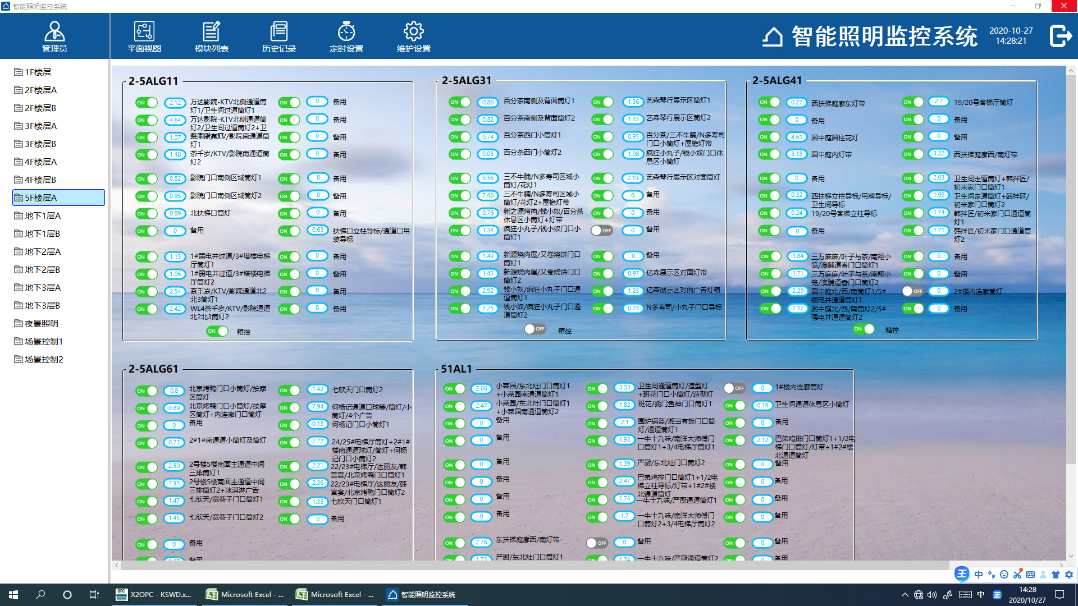
Task: Click the vertical scrollbar down arrow
Action: (x=1071, y=556)
